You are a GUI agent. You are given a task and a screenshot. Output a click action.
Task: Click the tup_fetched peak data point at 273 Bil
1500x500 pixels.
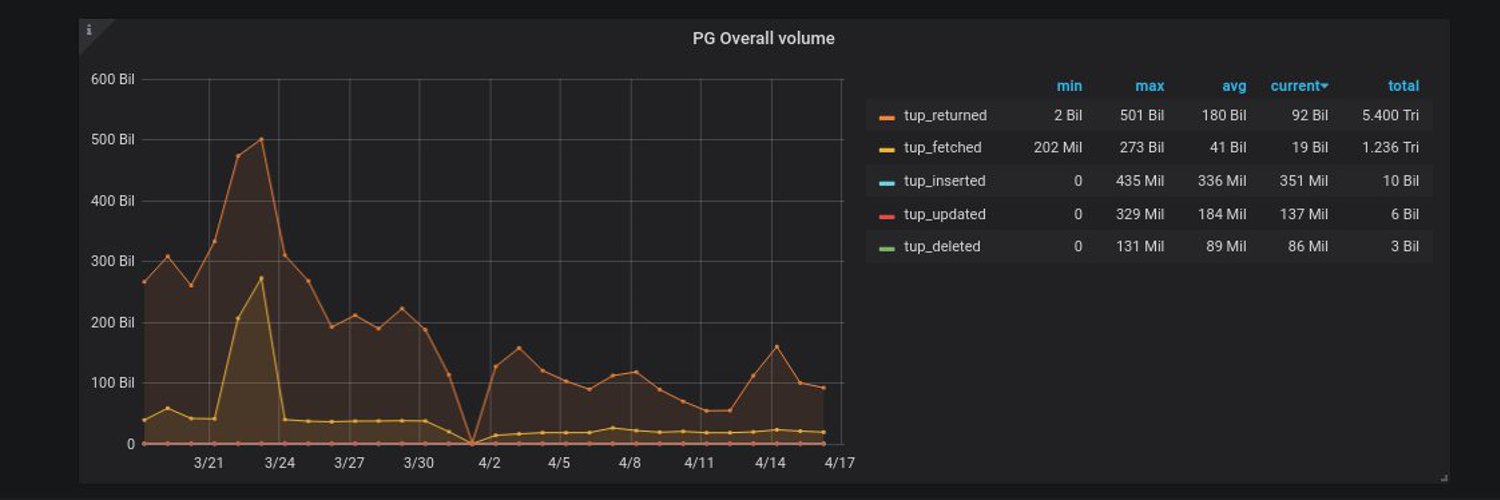click(x=261, y=278)
